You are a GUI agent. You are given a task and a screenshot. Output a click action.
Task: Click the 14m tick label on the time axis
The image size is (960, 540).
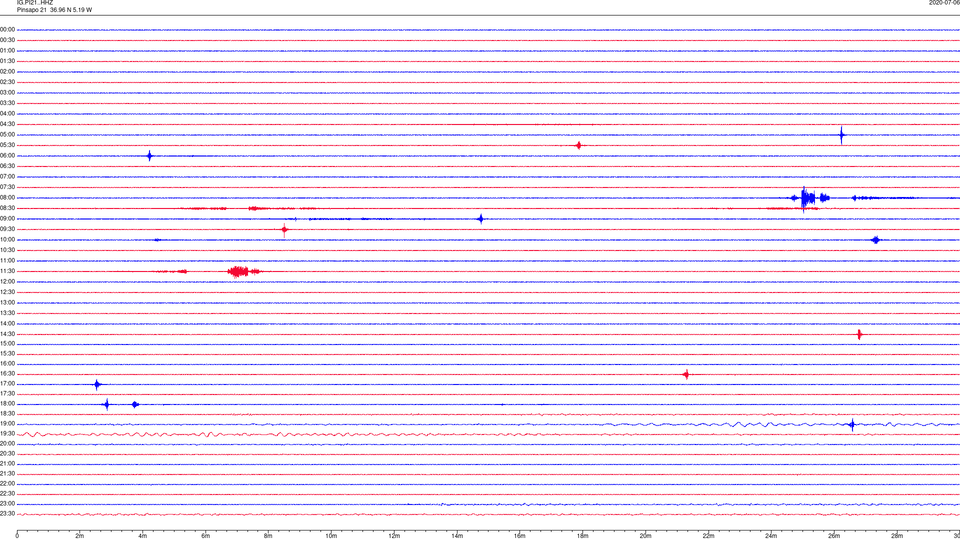pyautogui.click(x=457, y=536)
